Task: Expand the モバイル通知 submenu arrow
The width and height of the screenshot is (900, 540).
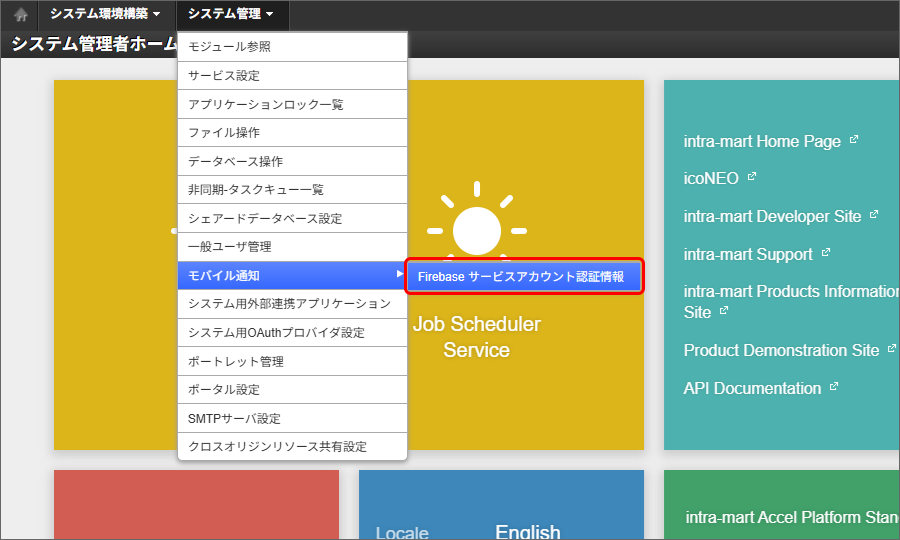Action: [x=399, y=275]
